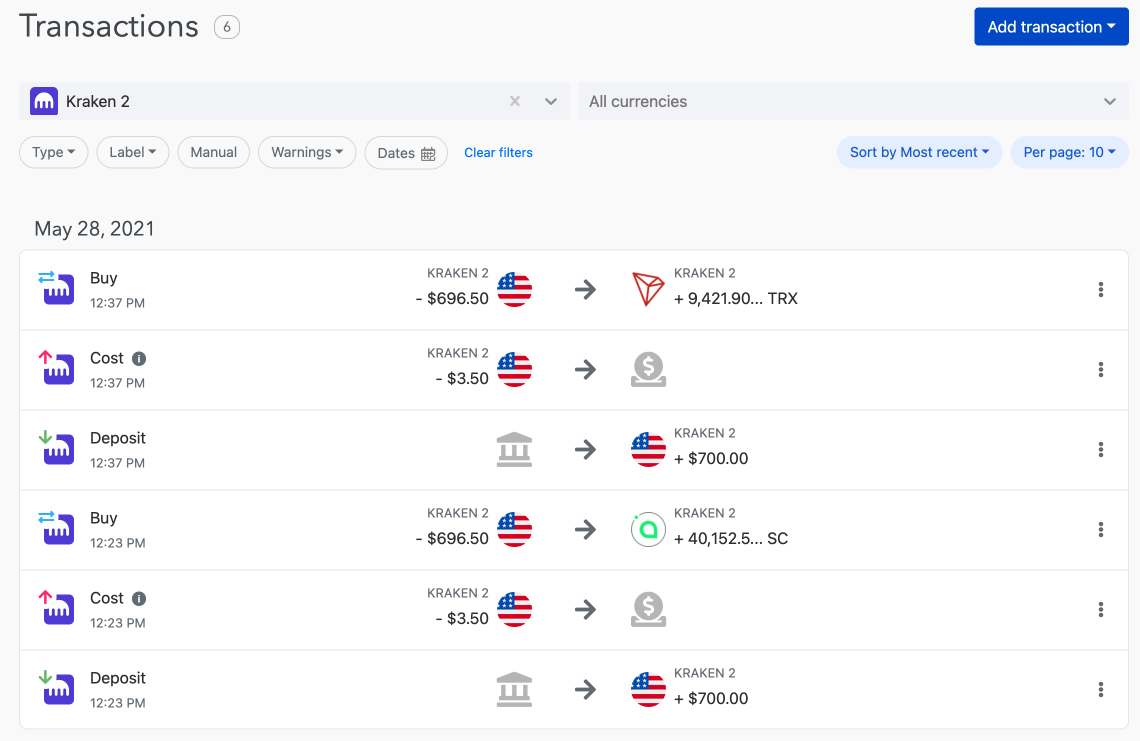1140x741 pixels.
Task: Click the Deposit label at 12:23 PM
Action: (x=118, y=678)
